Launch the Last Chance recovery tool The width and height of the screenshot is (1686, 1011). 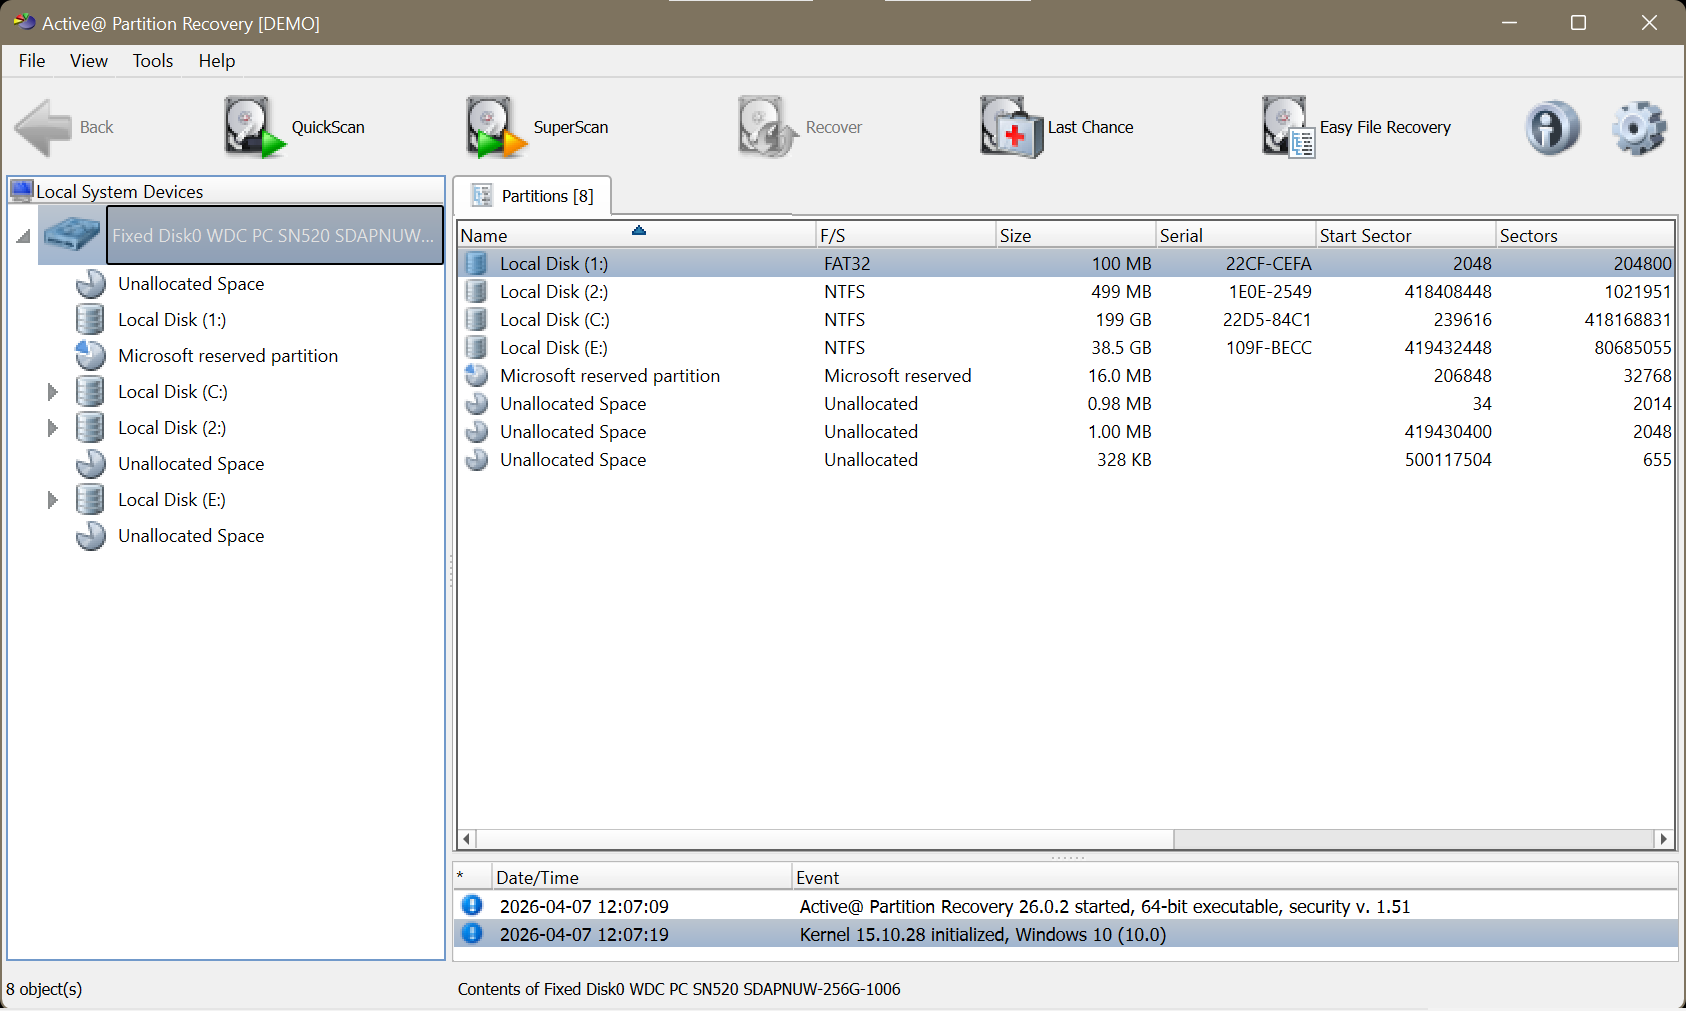[1057, 127]
